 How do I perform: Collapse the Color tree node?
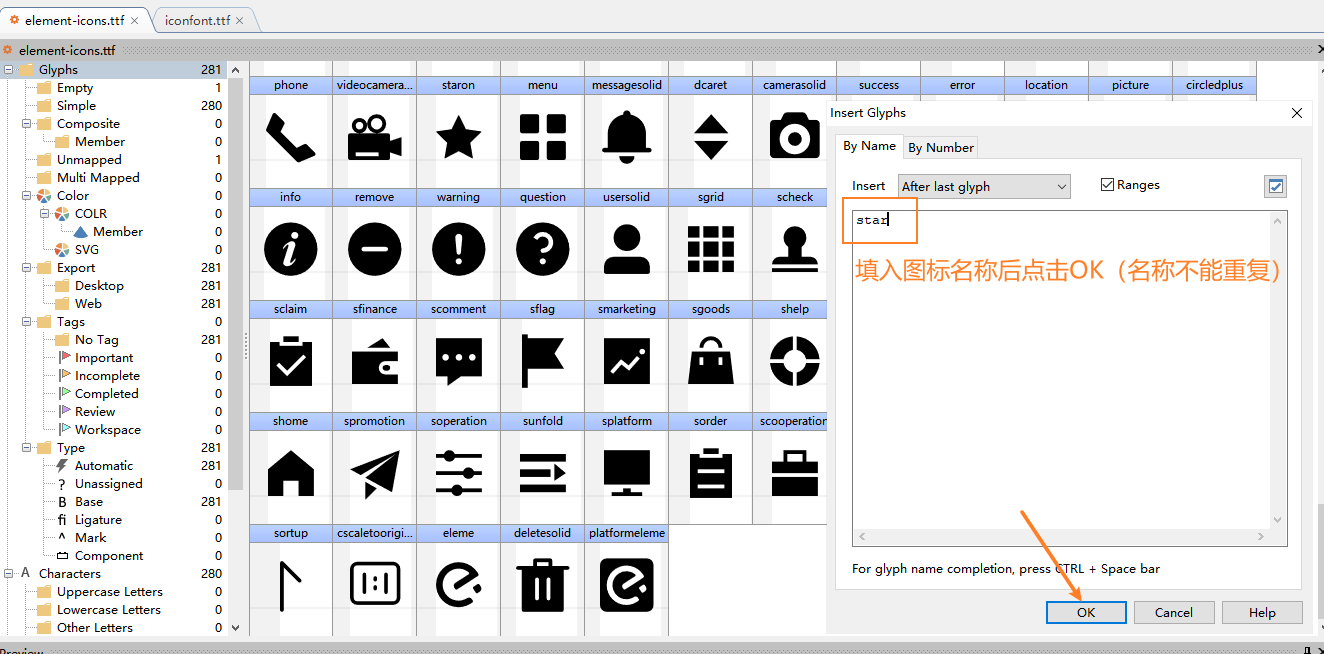pyautogui.click(x=27, y=196)
